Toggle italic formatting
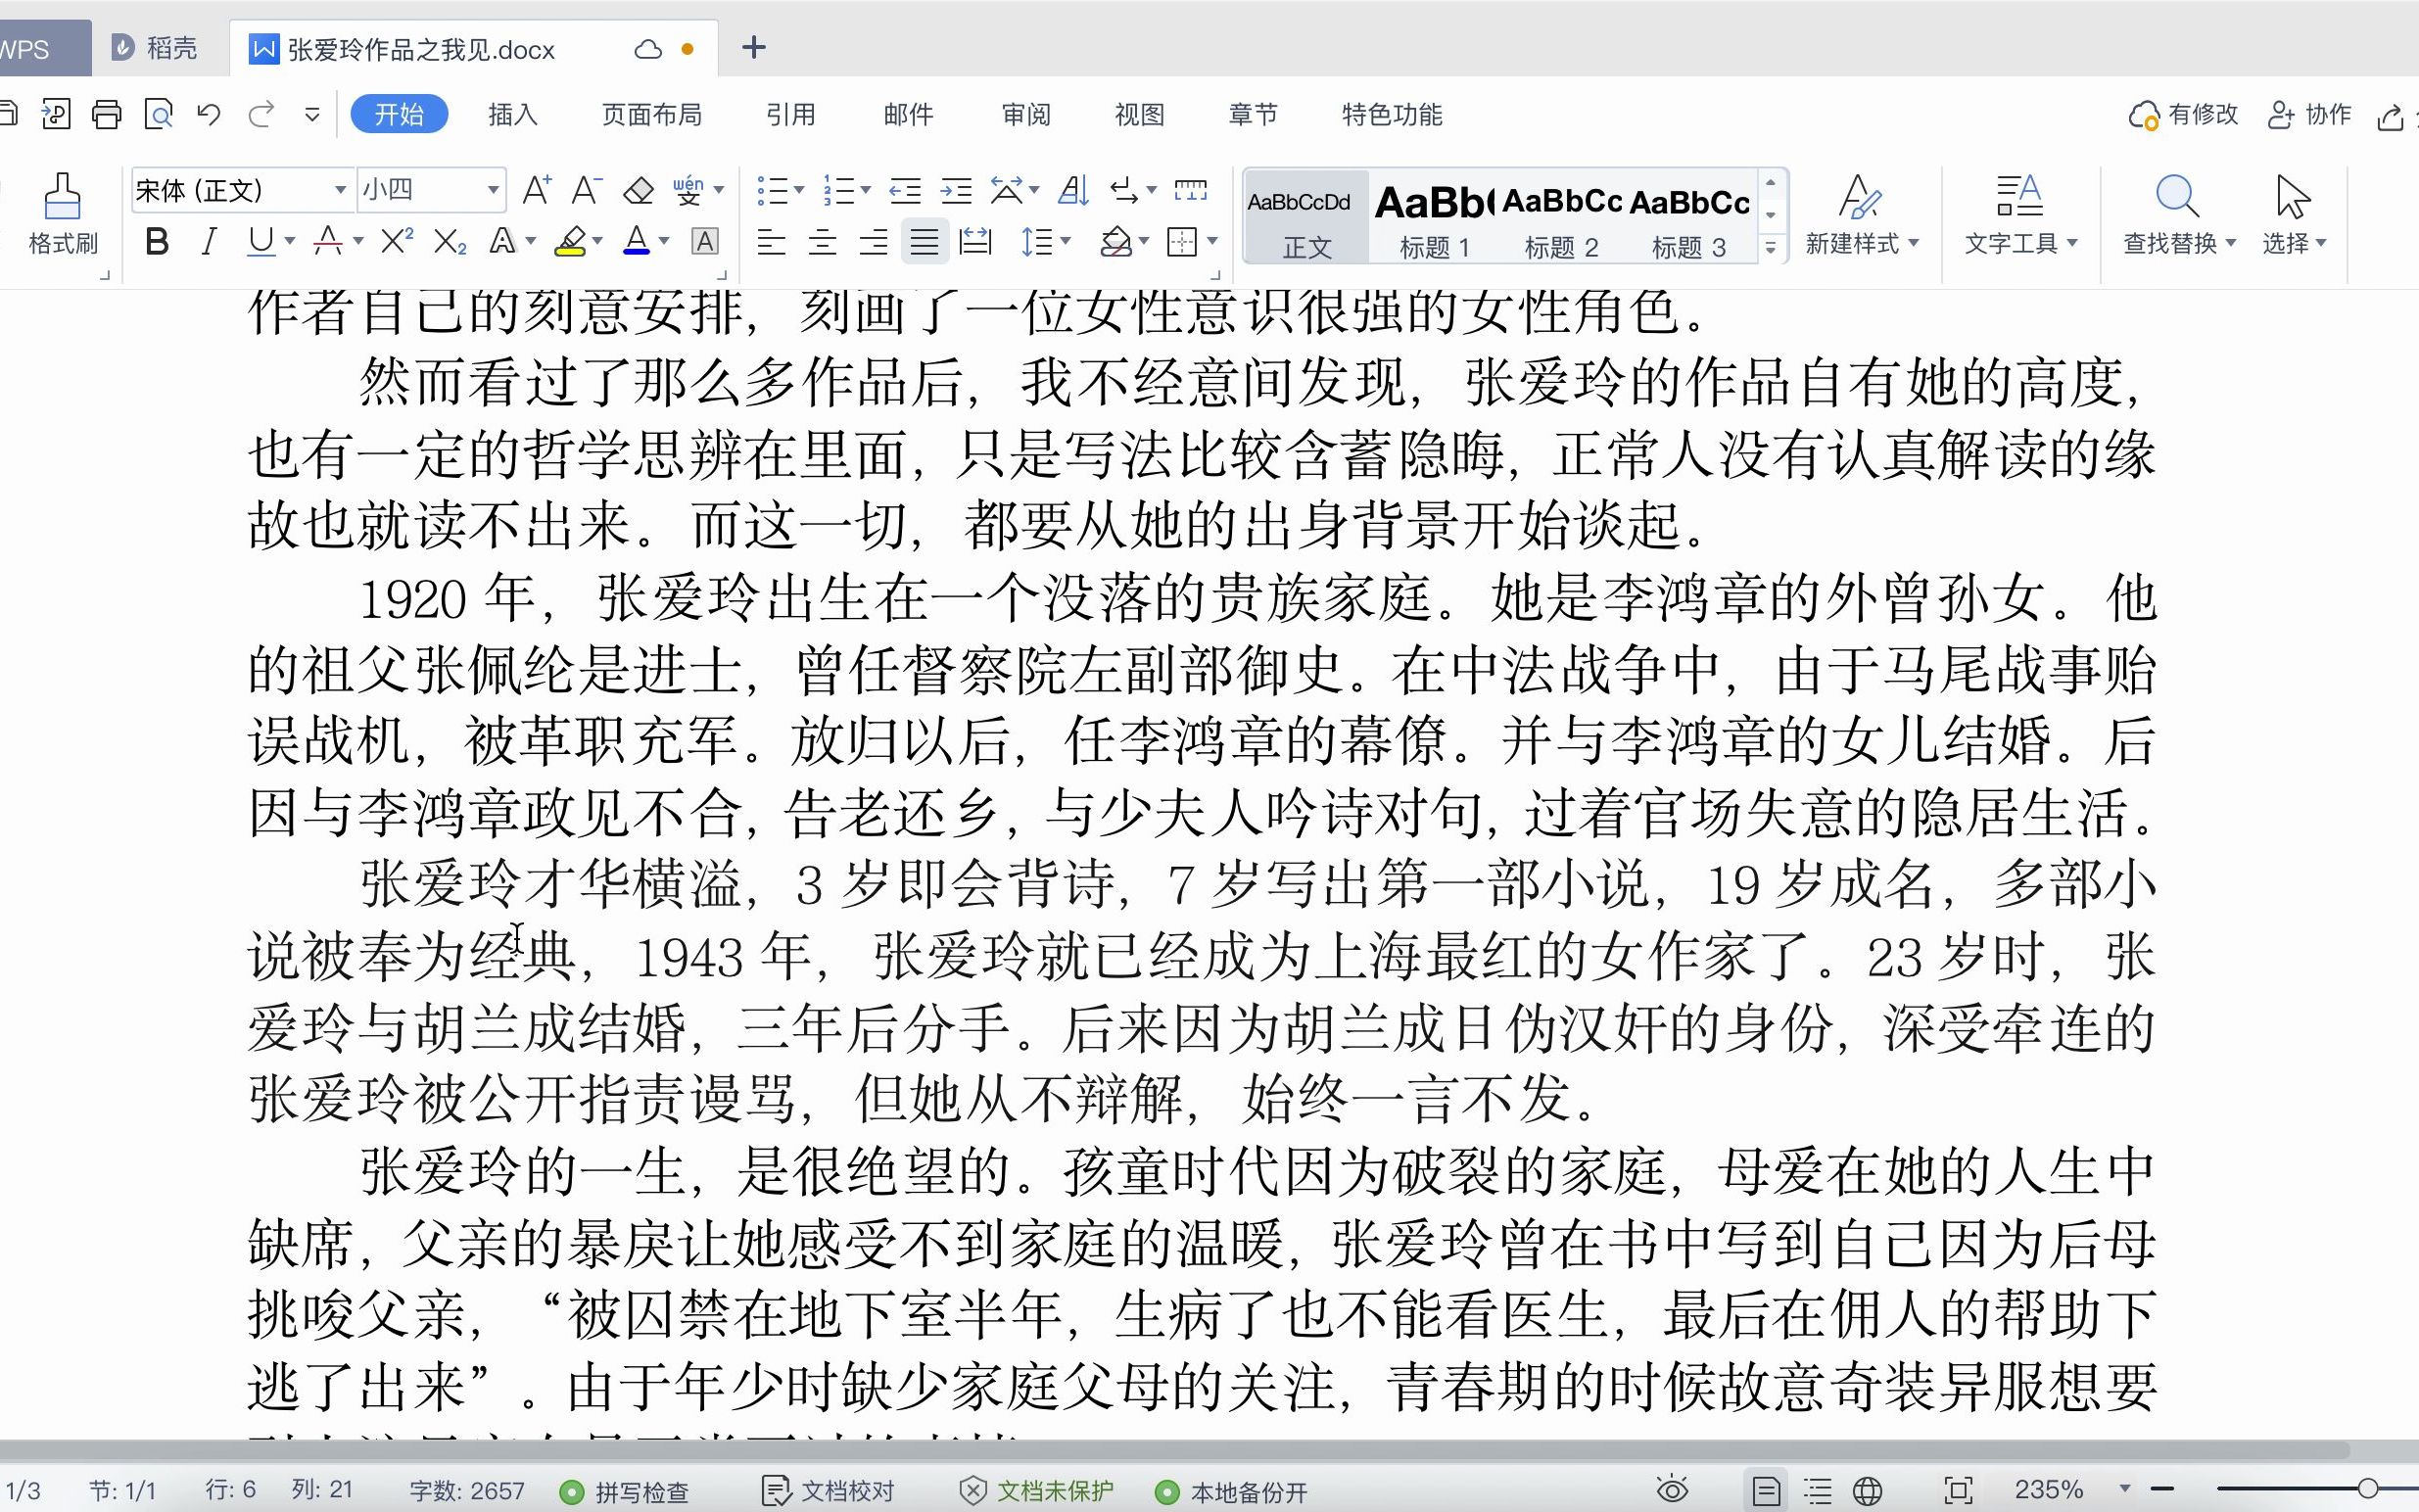The height and width of the screenshot is (1512, 2419). pos(209,242)
